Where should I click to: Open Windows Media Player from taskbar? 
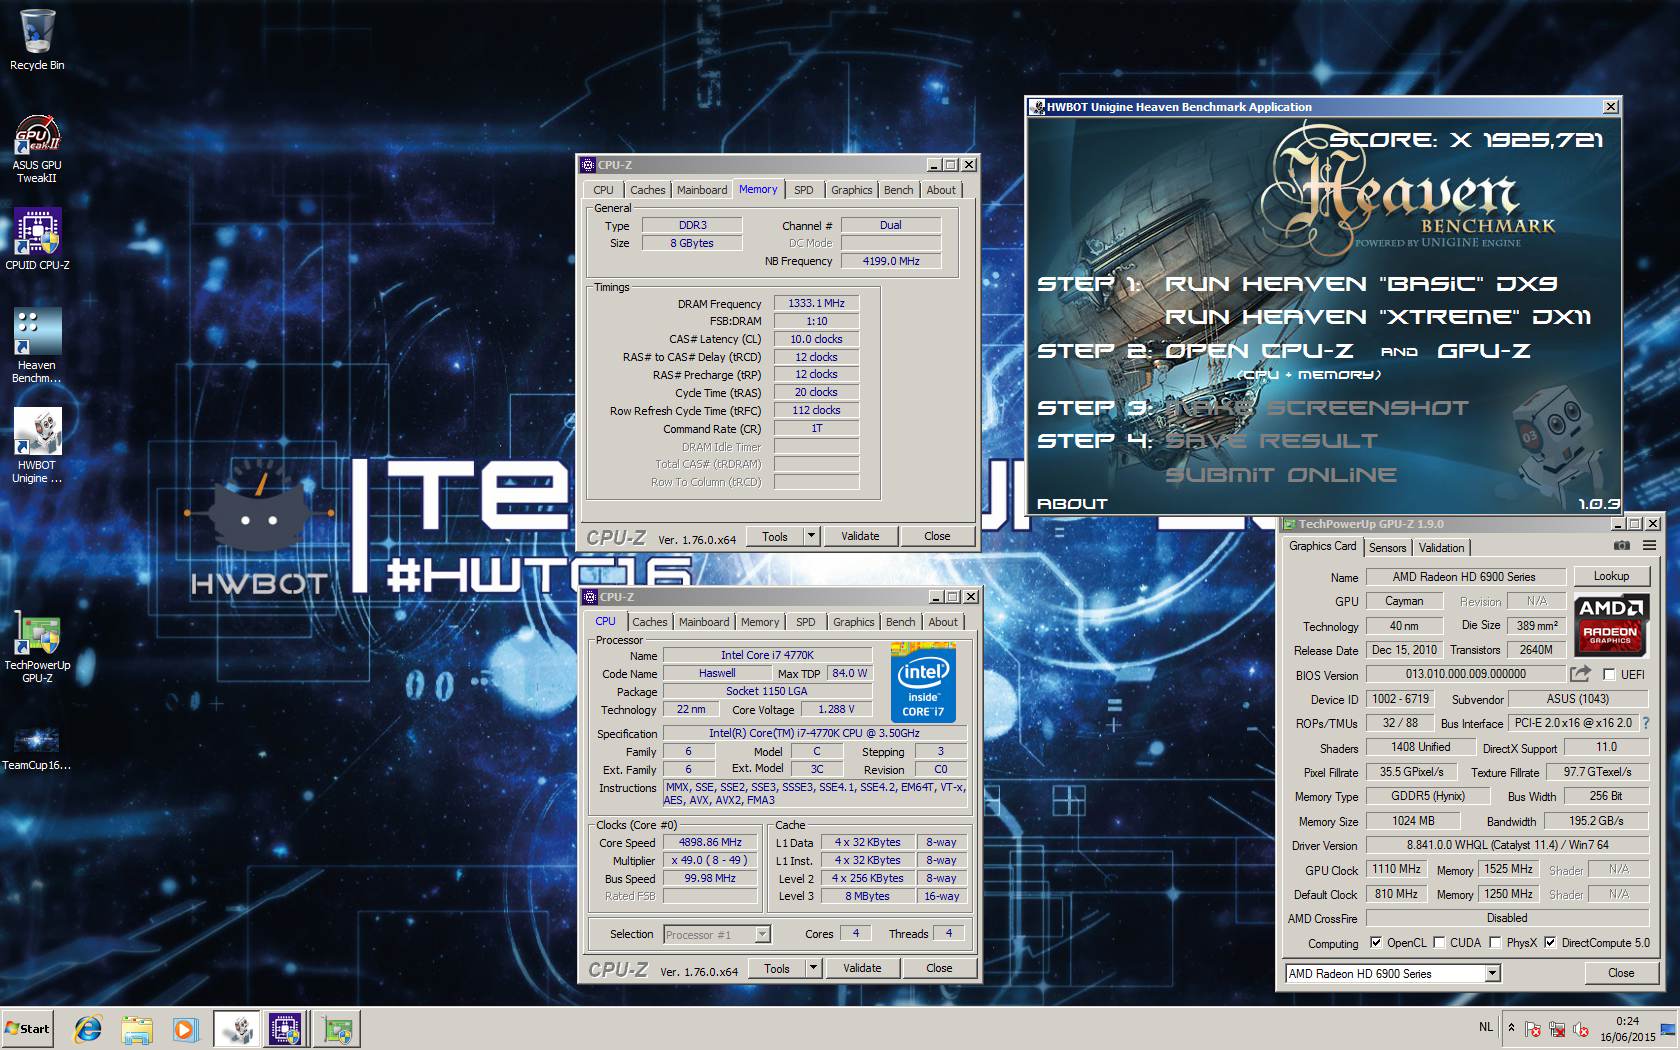point(185,1029)
